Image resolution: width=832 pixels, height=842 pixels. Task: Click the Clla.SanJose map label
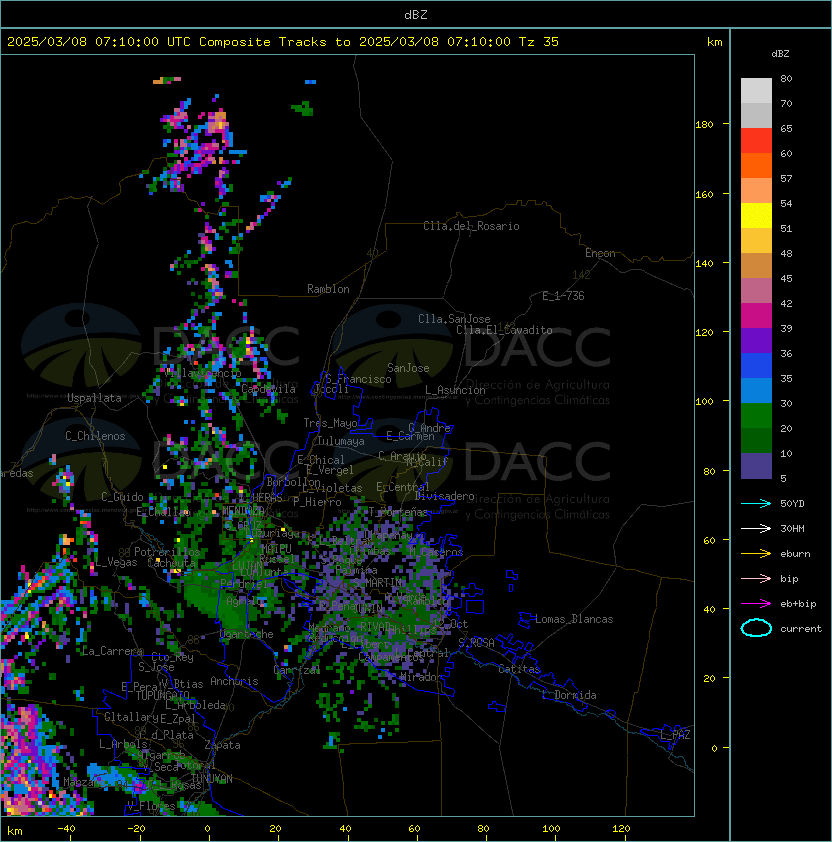pos(454,319)
